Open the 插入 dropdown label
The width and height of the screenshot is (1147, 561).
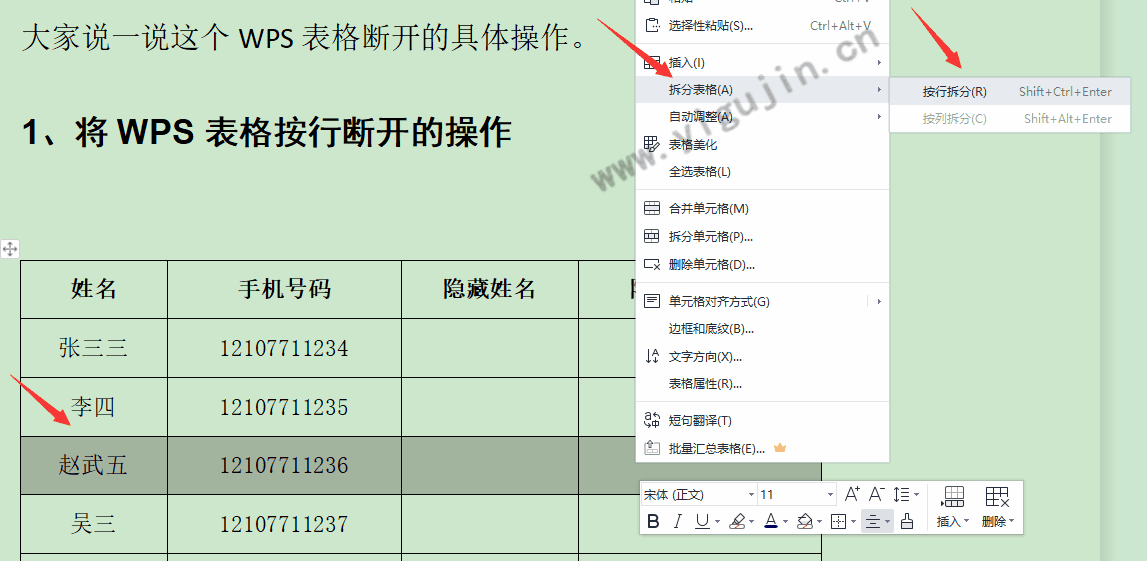(x=952, y=522)
